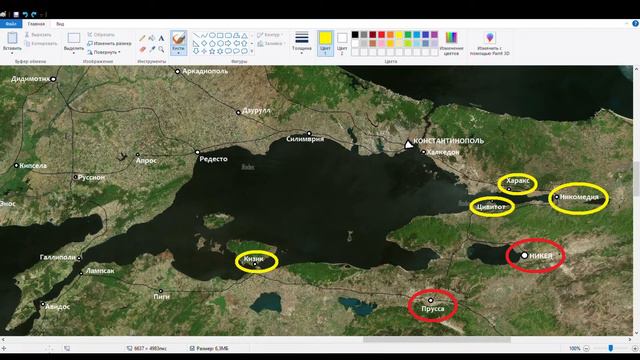The width and height of the screenshot is (640, 360).
Task: Click the НИКЕЯ label on the map
Action: pos(541,256)
